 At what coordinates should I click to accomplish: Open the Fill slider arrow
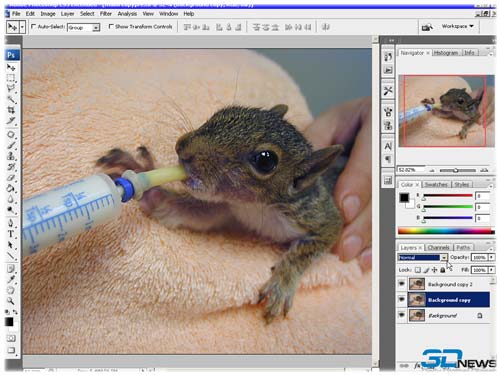[491, 270]
